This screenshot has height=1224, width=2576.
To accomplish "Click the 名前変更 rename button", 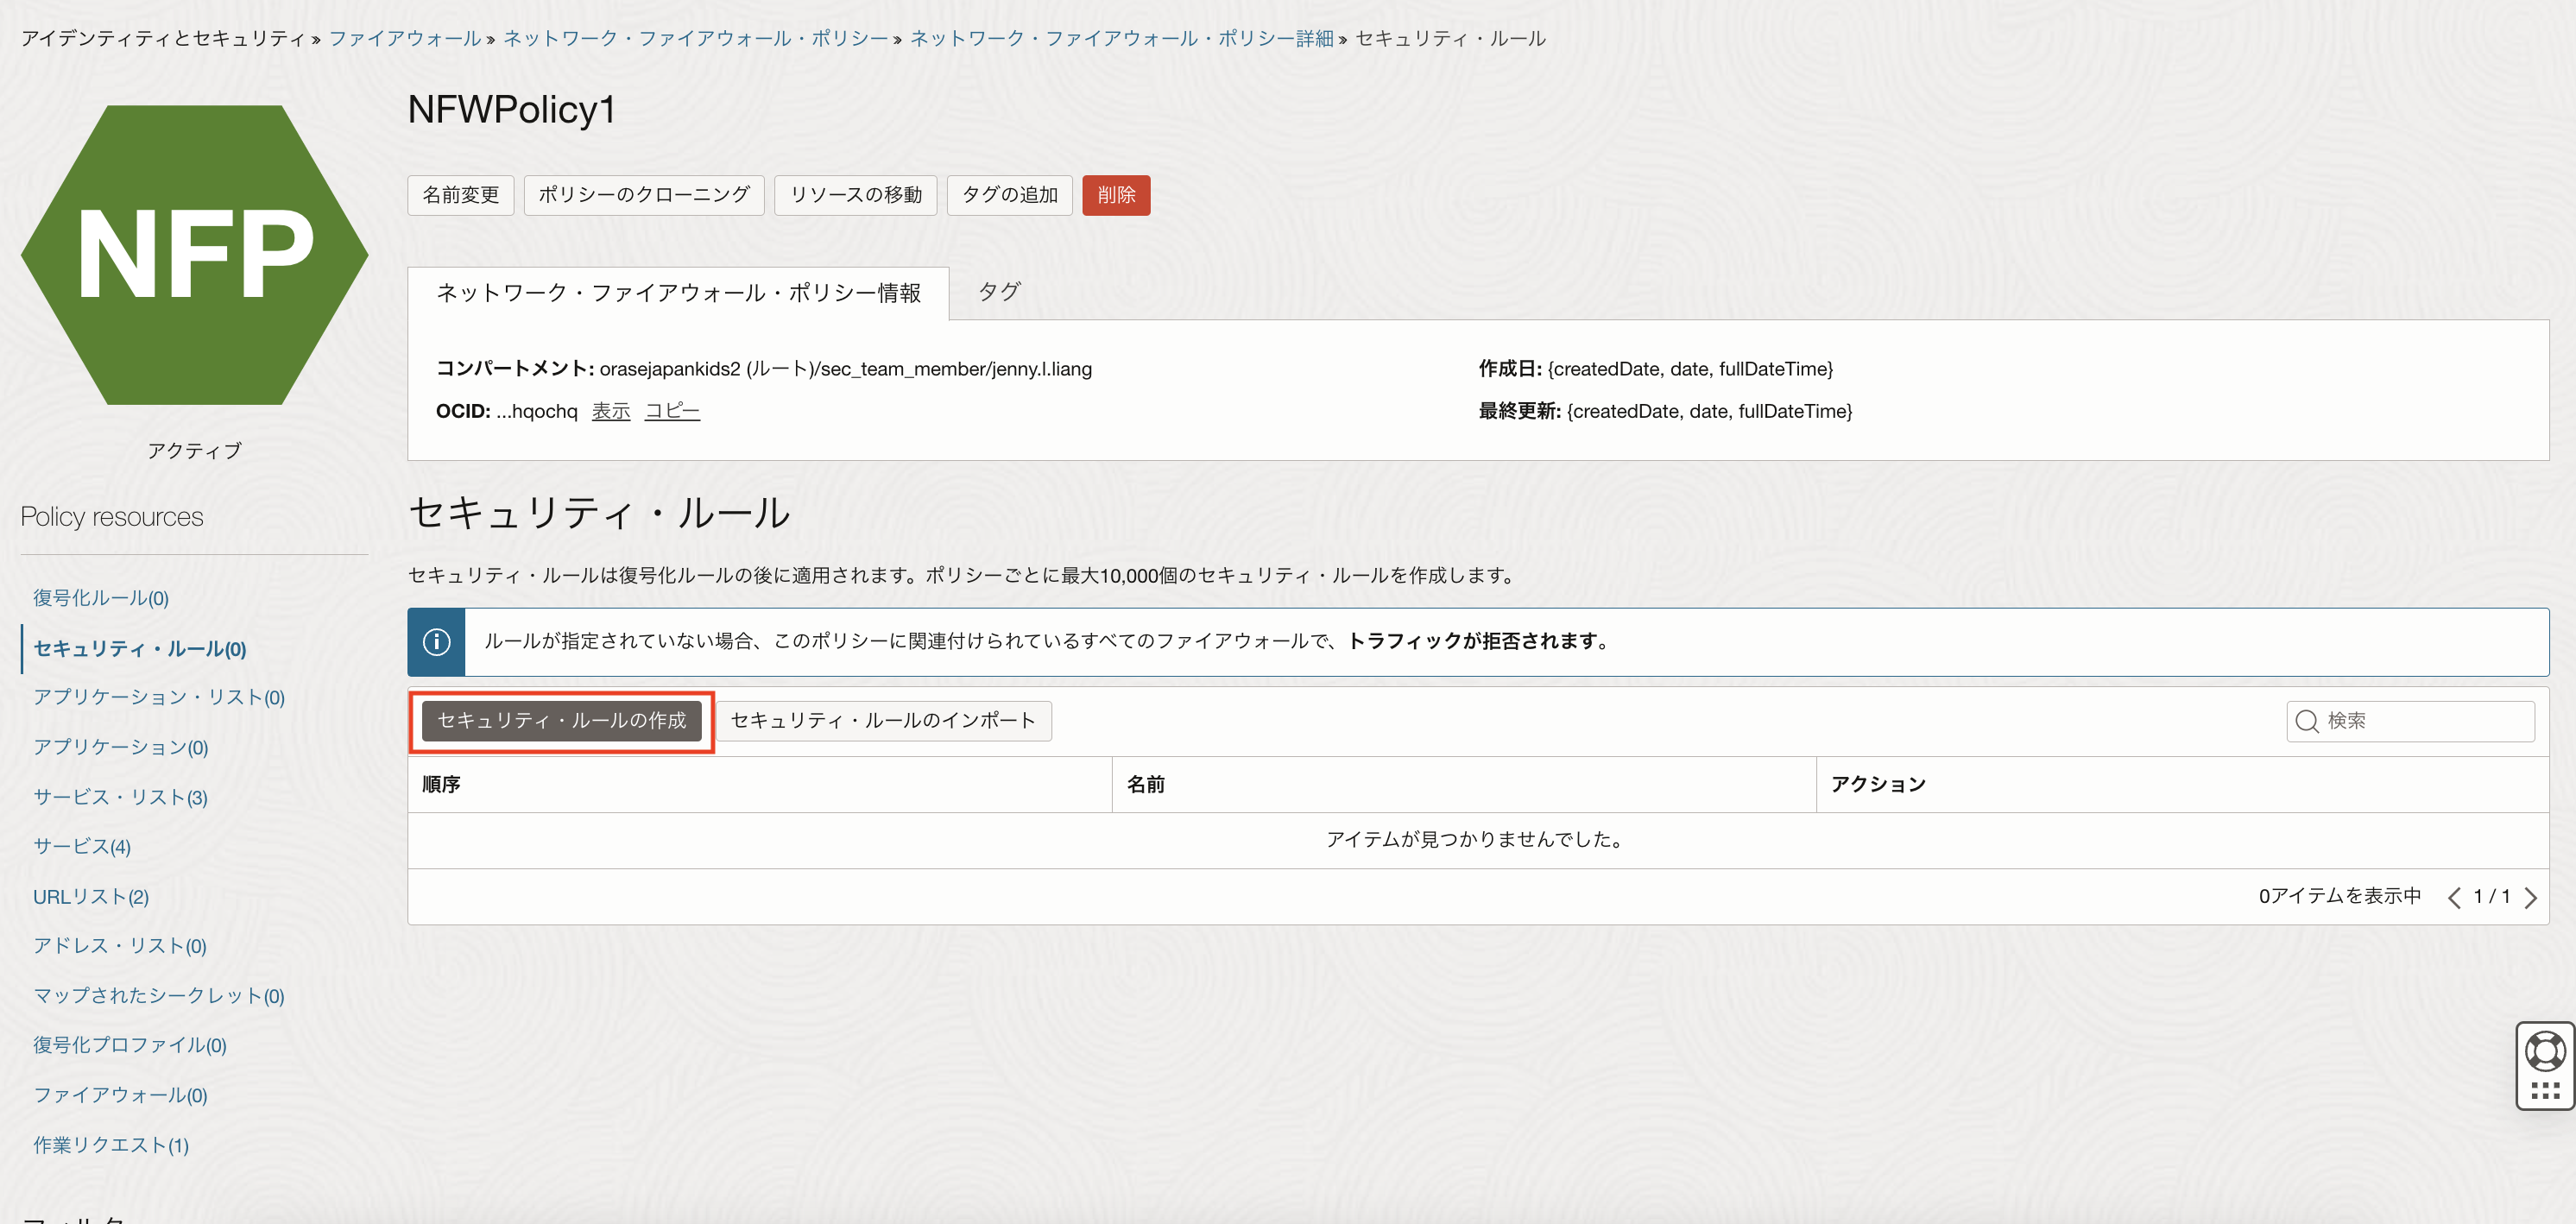I will coord(460,195).
